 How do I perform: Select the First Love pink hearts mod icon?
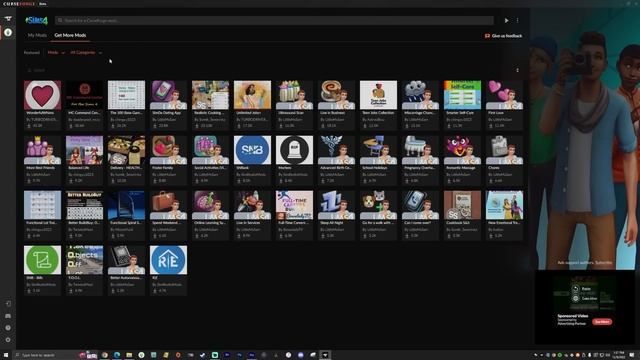click(504, 95)
